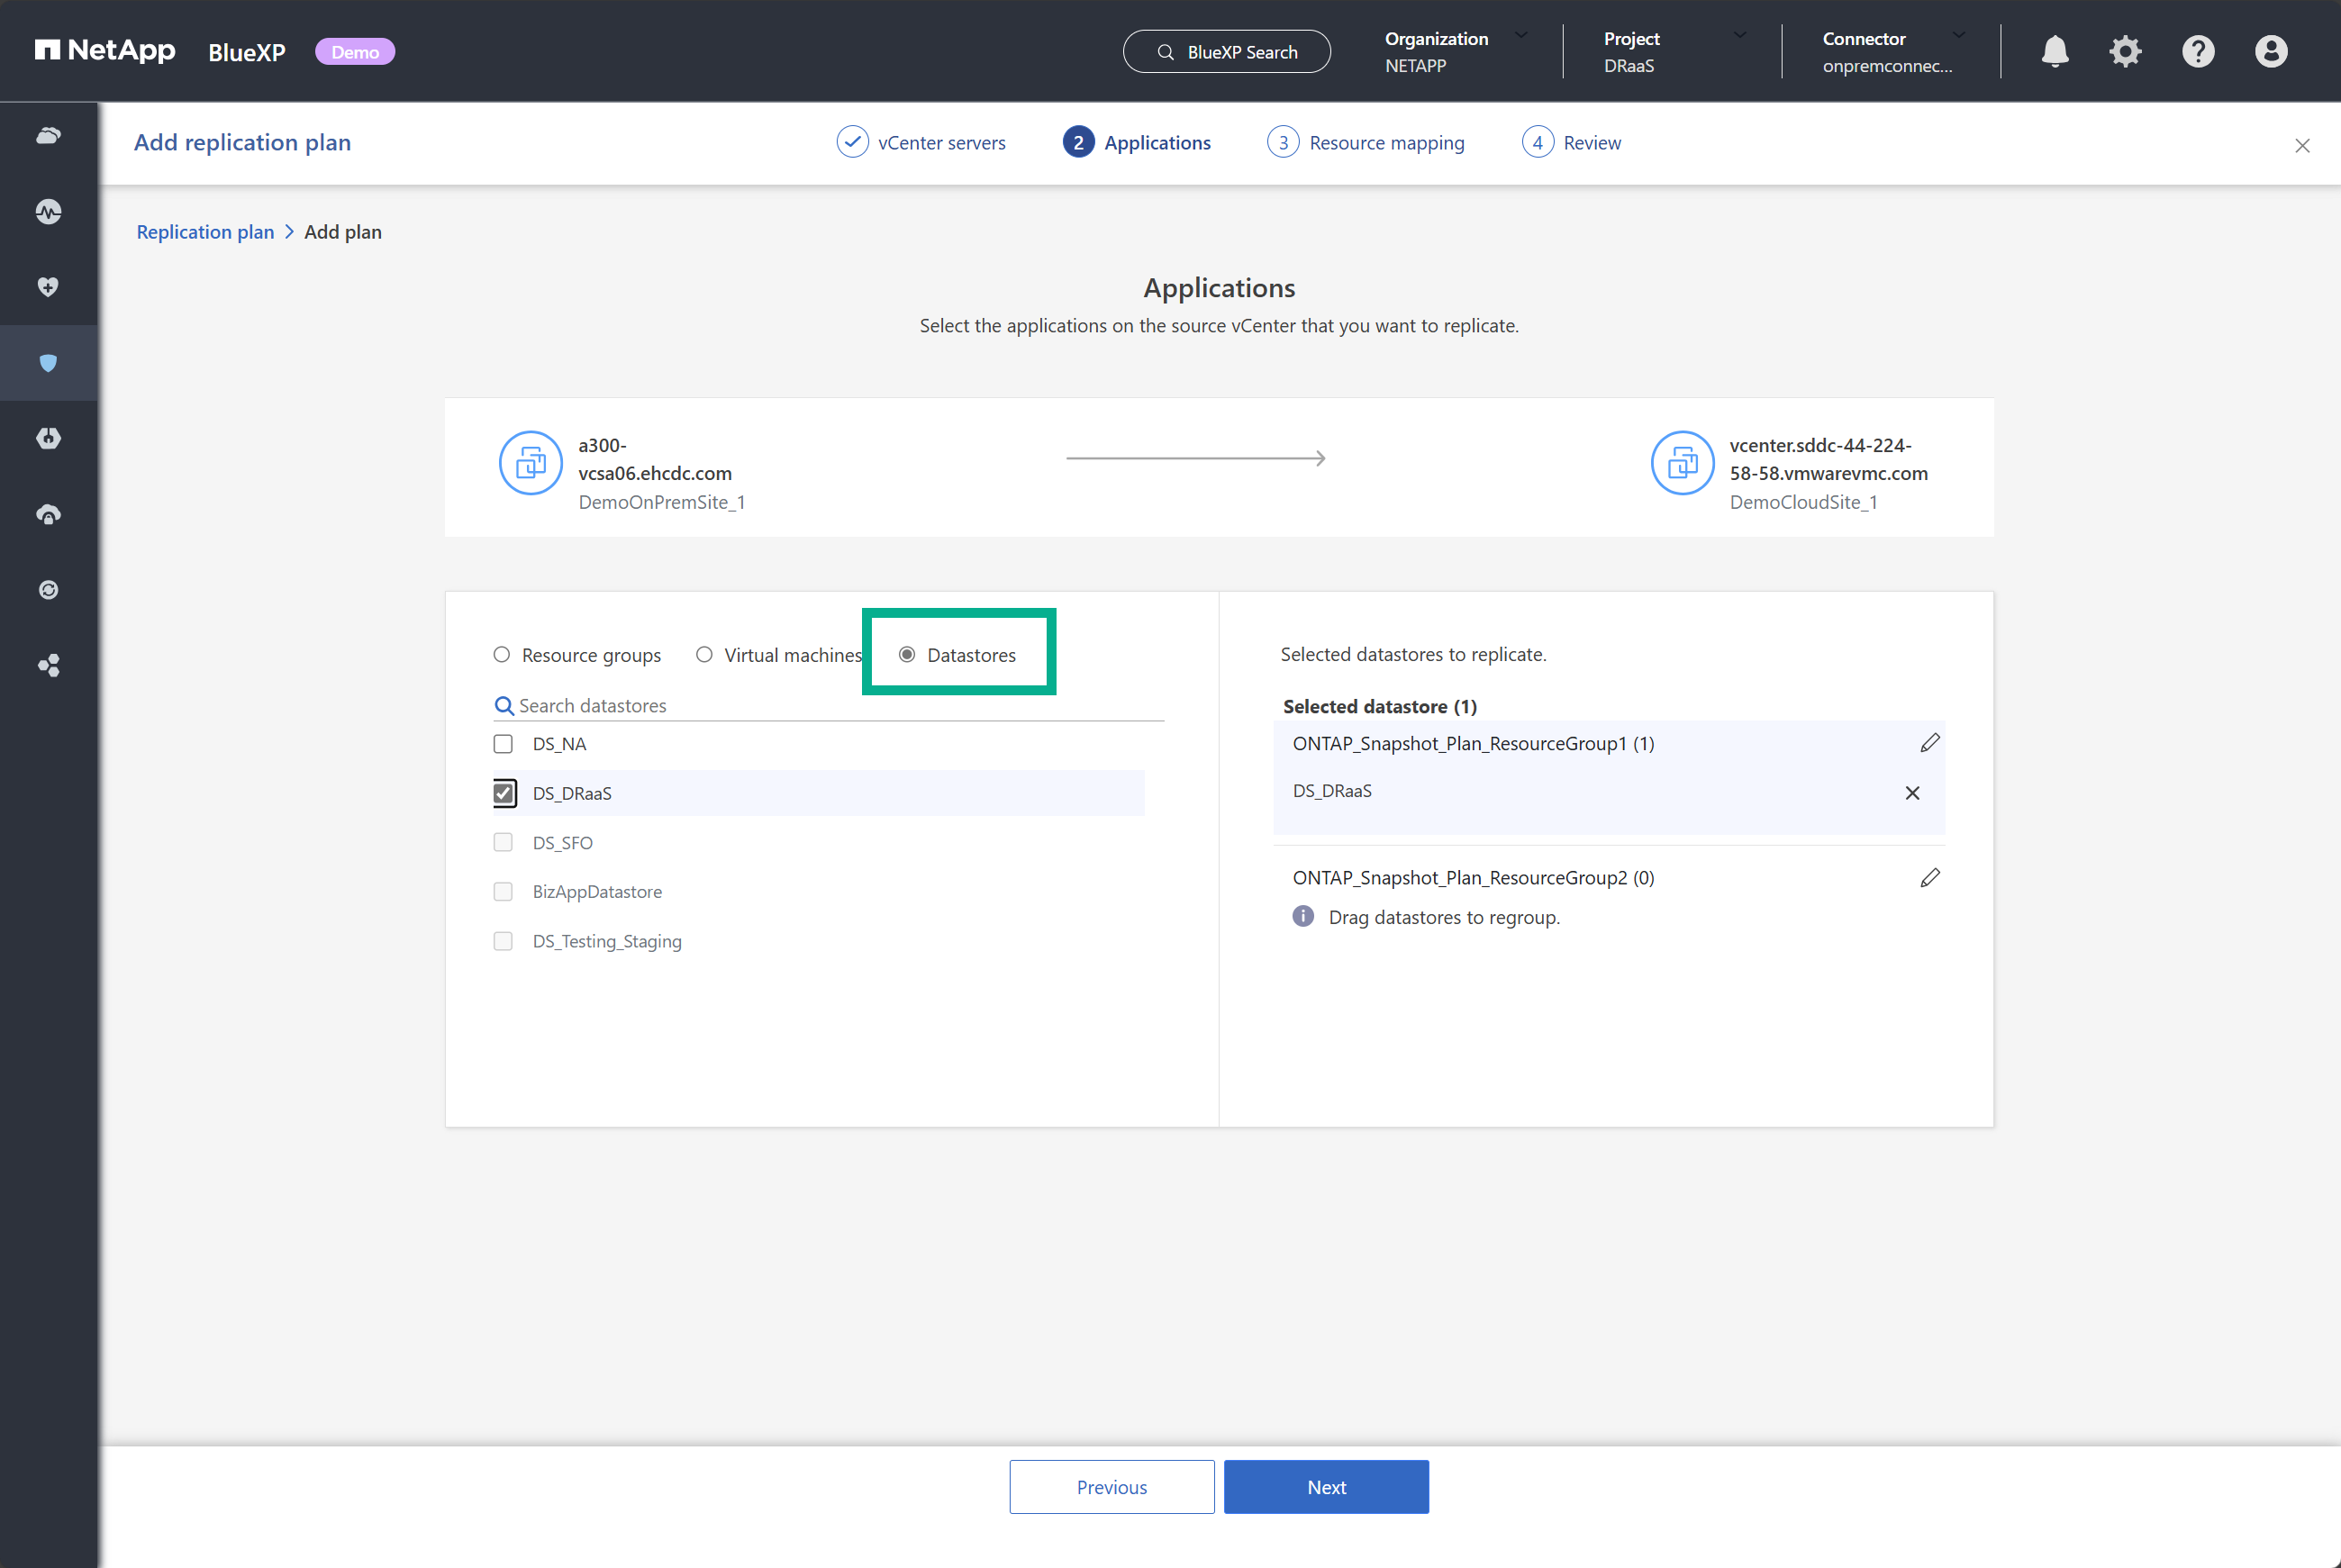Open the cloud storage sidebar icon
The image size is (2341, 1568).
click(x=48, y=135)
